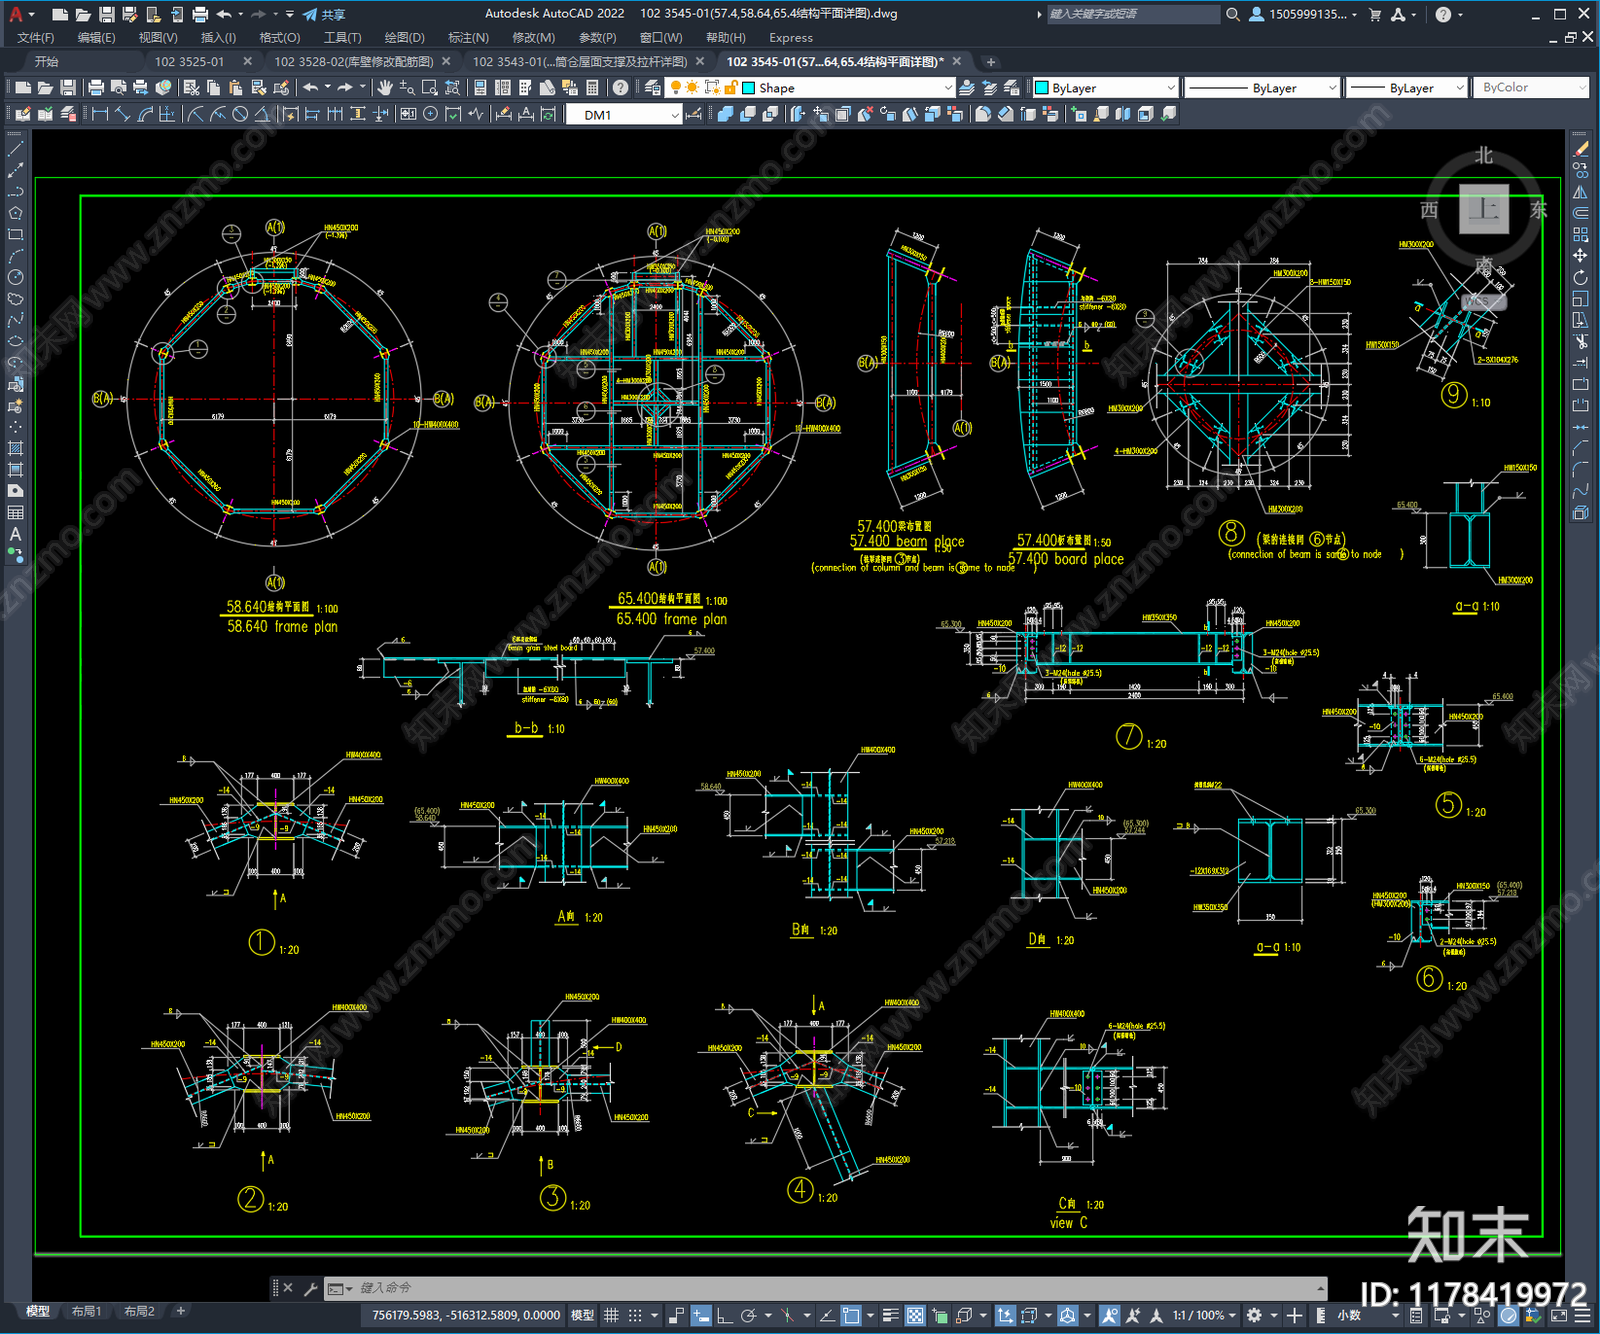Toggle transparency display in the status bar
Image resolution: width=1600 pixels, height=1334 pixels.
(x=915, y=1315)
